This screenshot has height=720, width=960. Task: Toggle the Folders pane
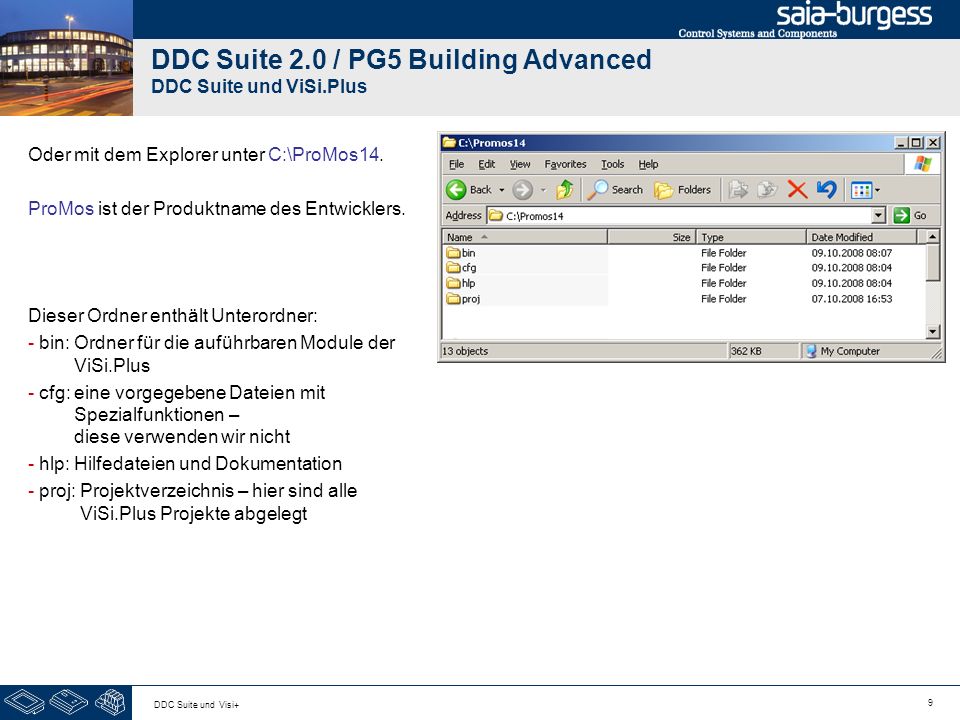coord(682,190)
